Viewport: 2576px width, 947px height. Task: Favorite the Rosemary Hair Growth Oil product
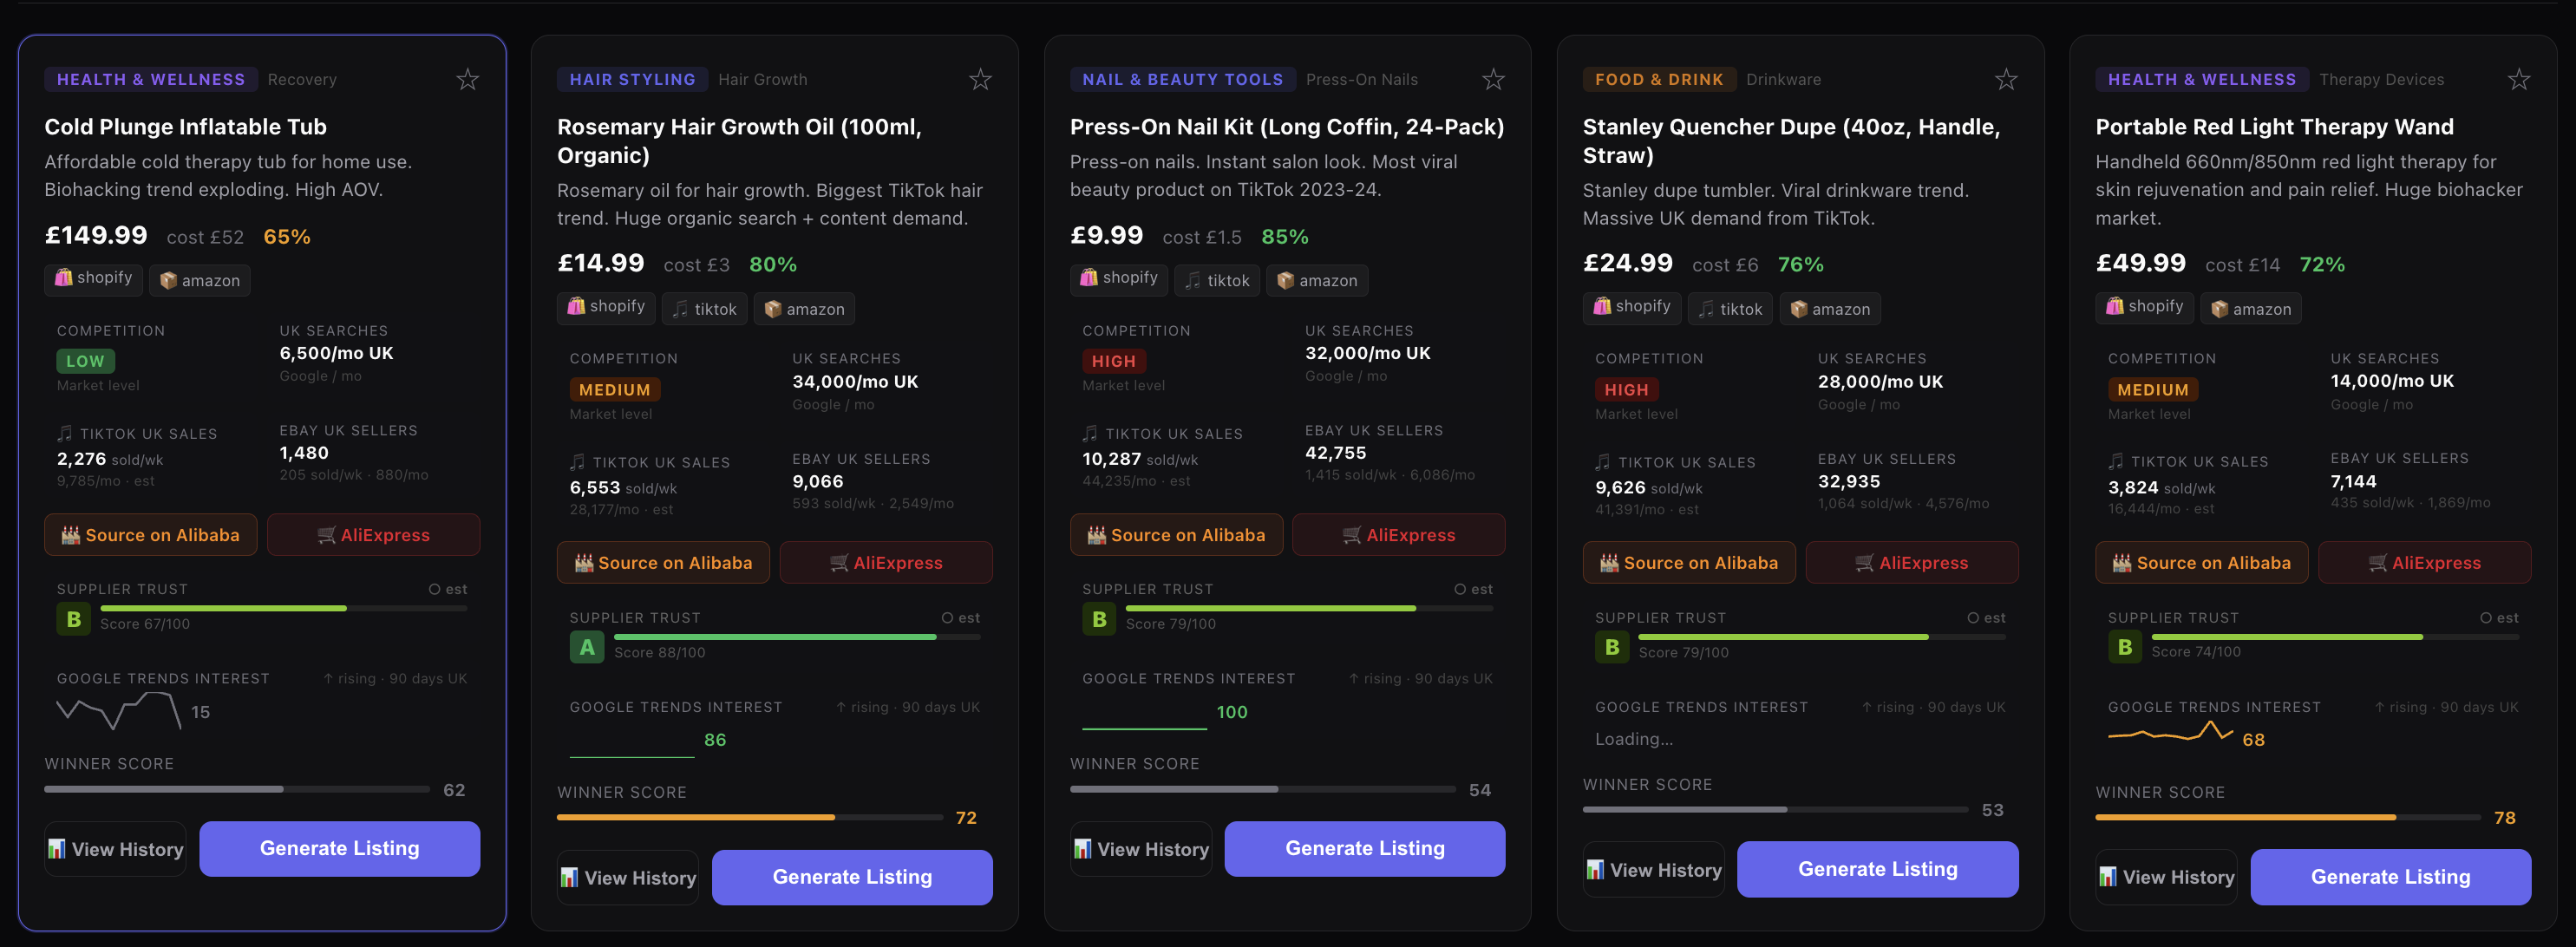[980, 79]
